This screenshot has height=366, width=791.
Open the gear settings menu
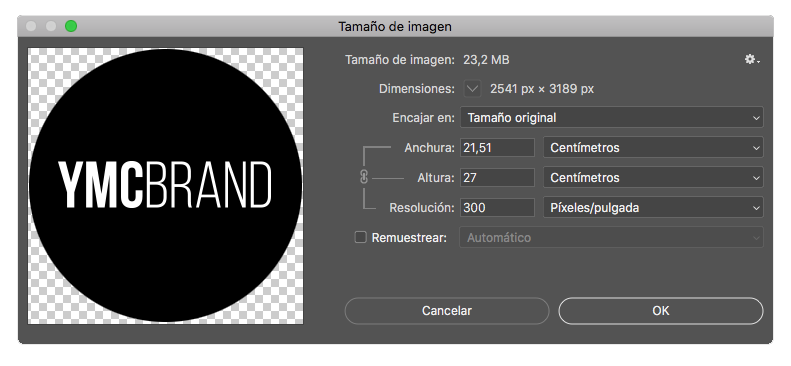pyautogui.click(x=752, y=60)
